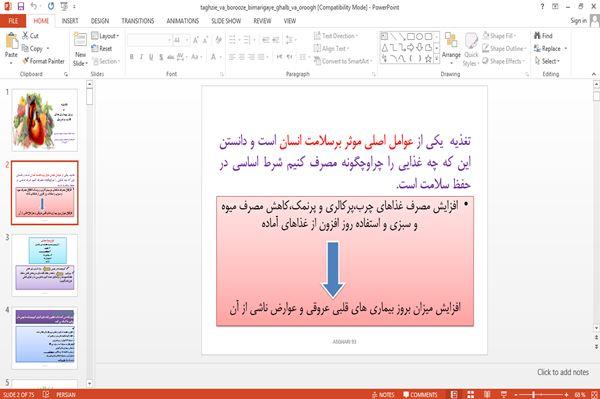Click the Redo/Repeat icon in quick access toolbar
Screen dimensions: 600x399
[x=51, y=7]
